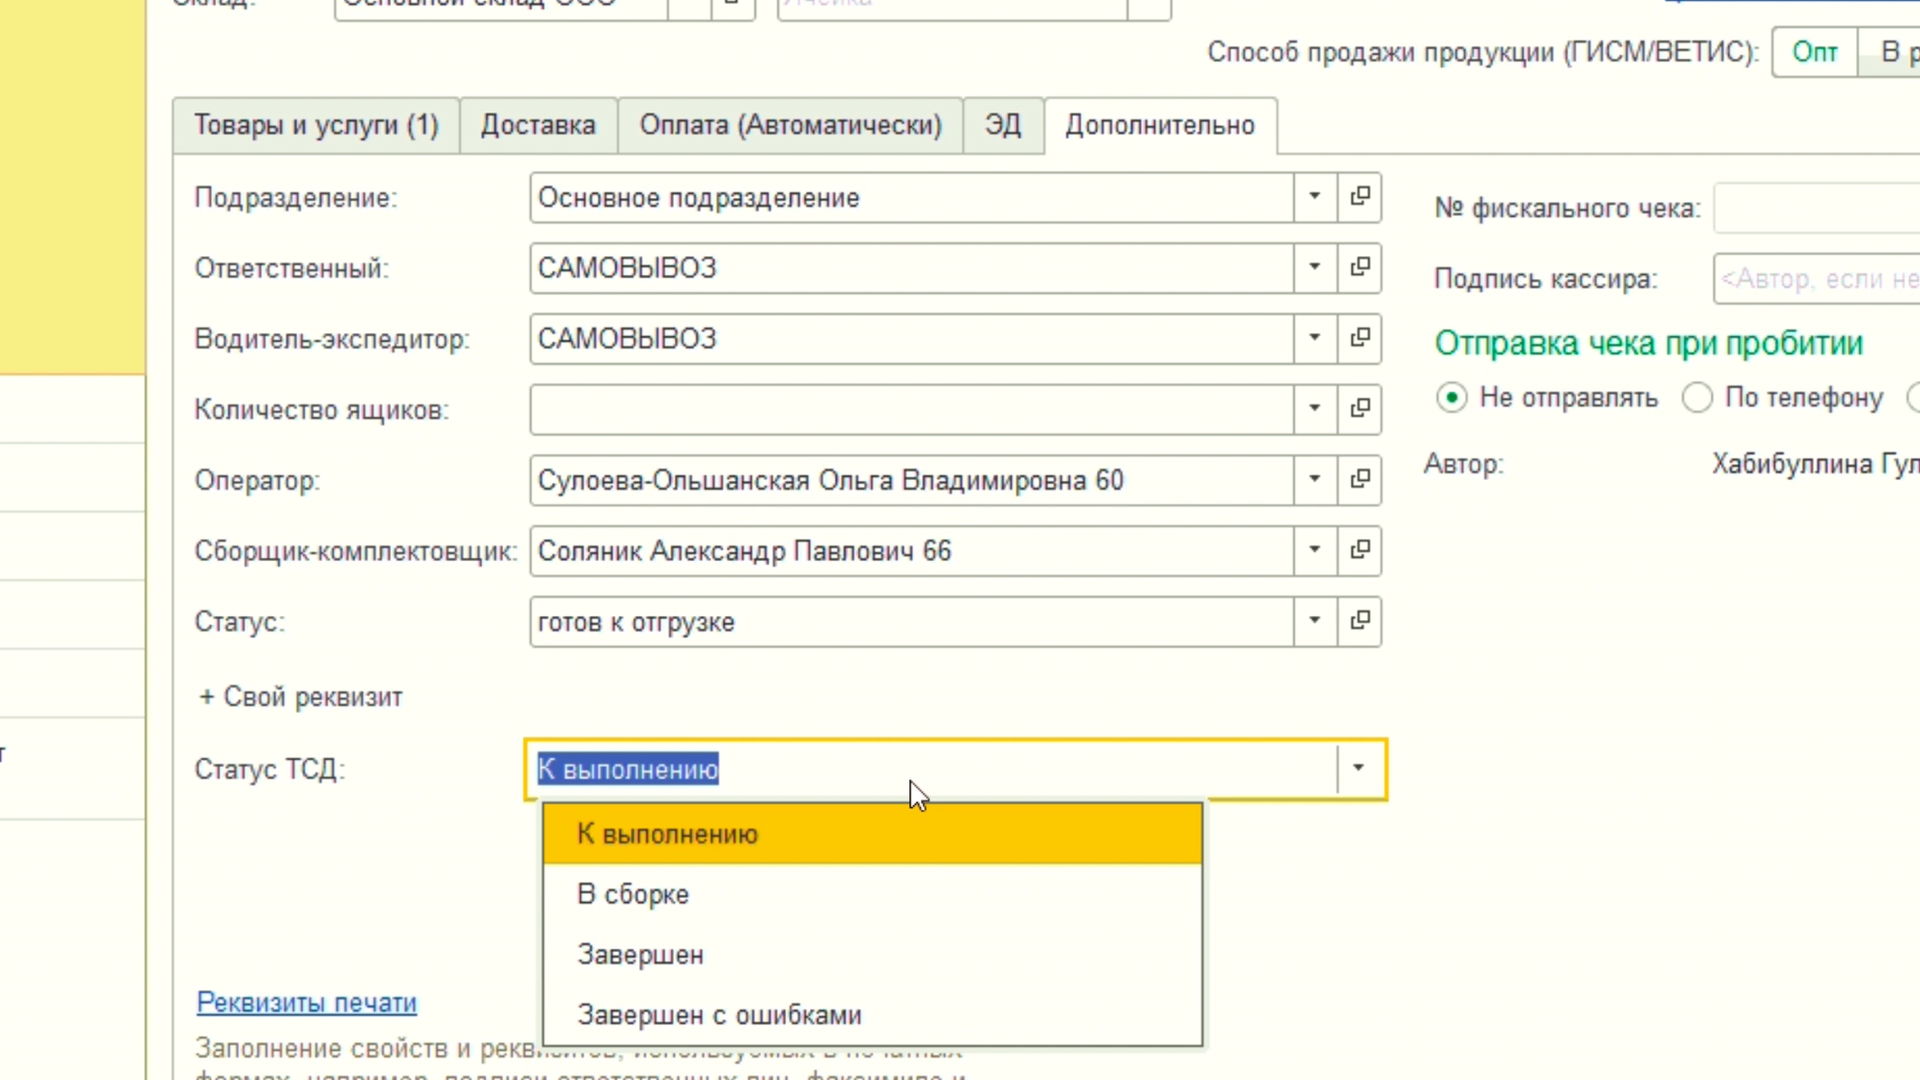Switch to the Доставка tab
Viewport: 1920px width, 1080px height.
tap(538, 125)
